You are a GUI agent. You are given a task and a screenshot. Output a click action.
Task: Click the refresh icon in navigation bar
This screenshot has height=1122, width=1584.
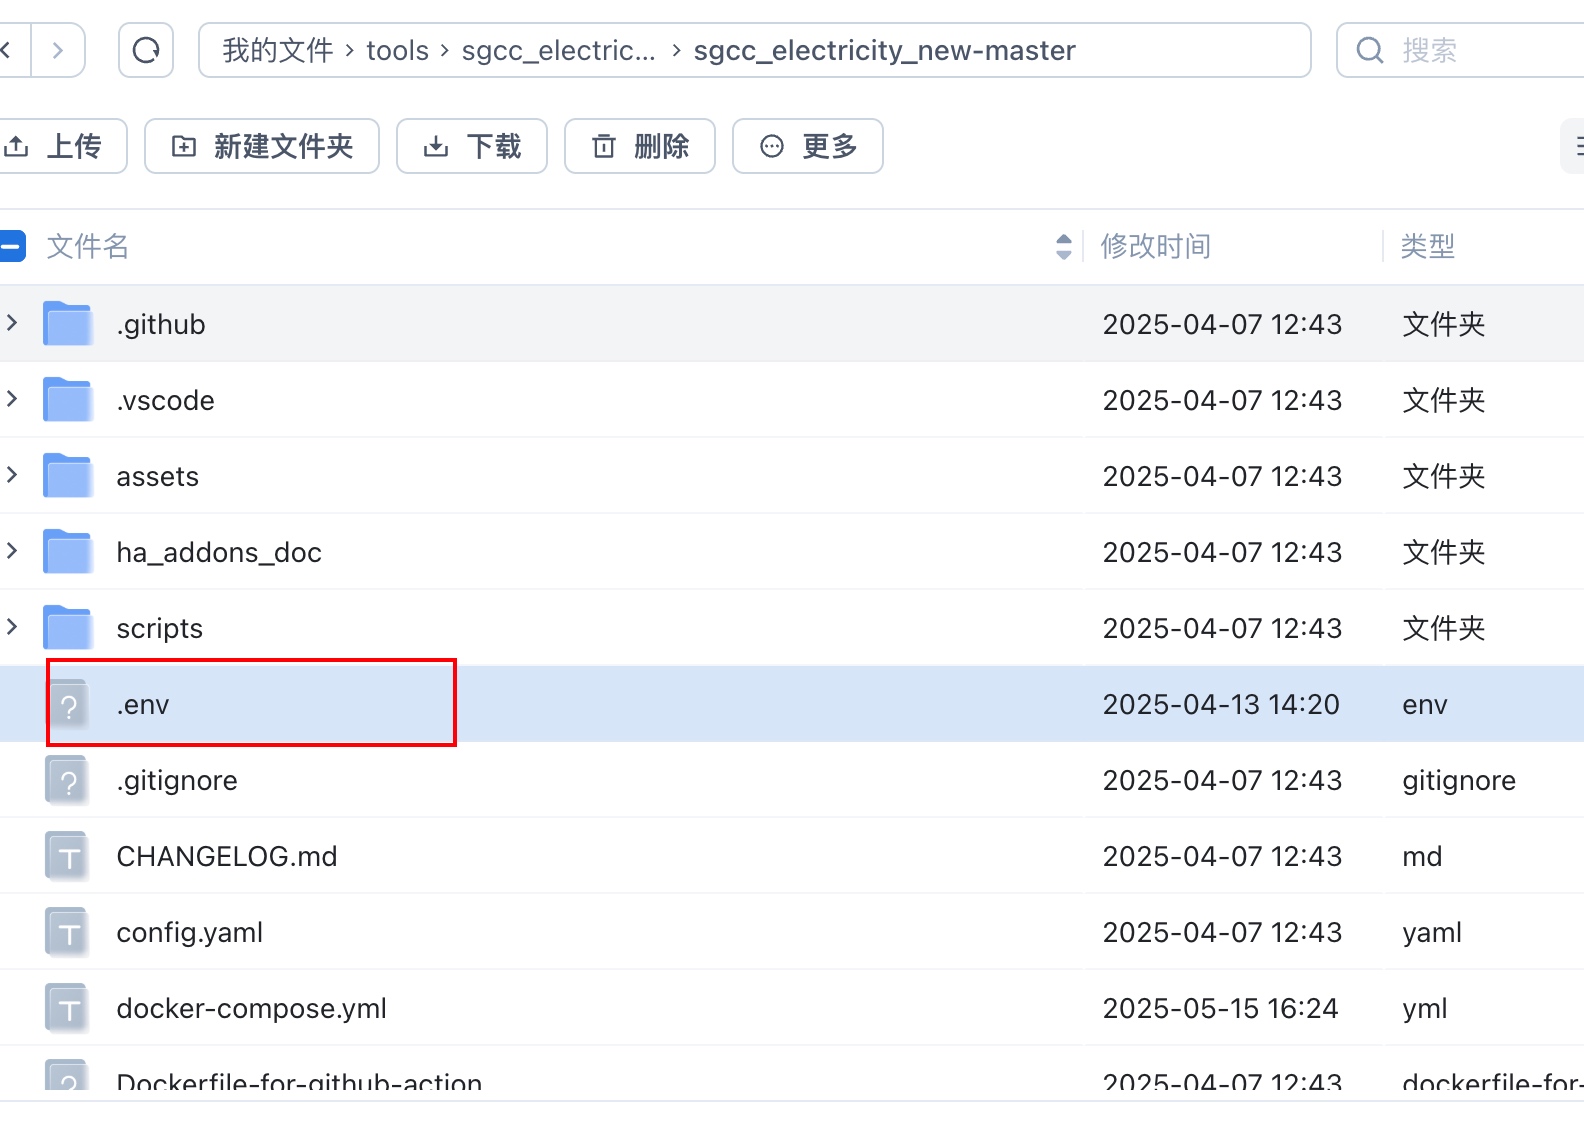coord(146,50)
